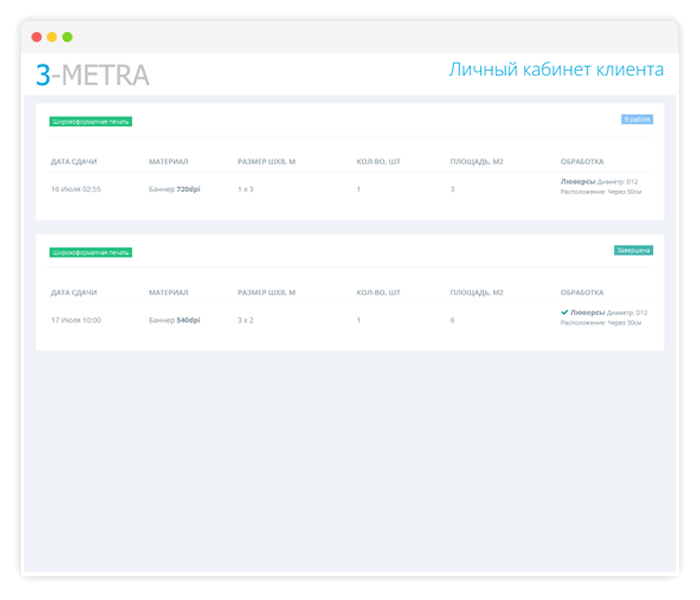Click ДАТА СДАЧИ header in the 16 Июля order
700x600 pixels.
pyautogui.click(x=74, y=162)
